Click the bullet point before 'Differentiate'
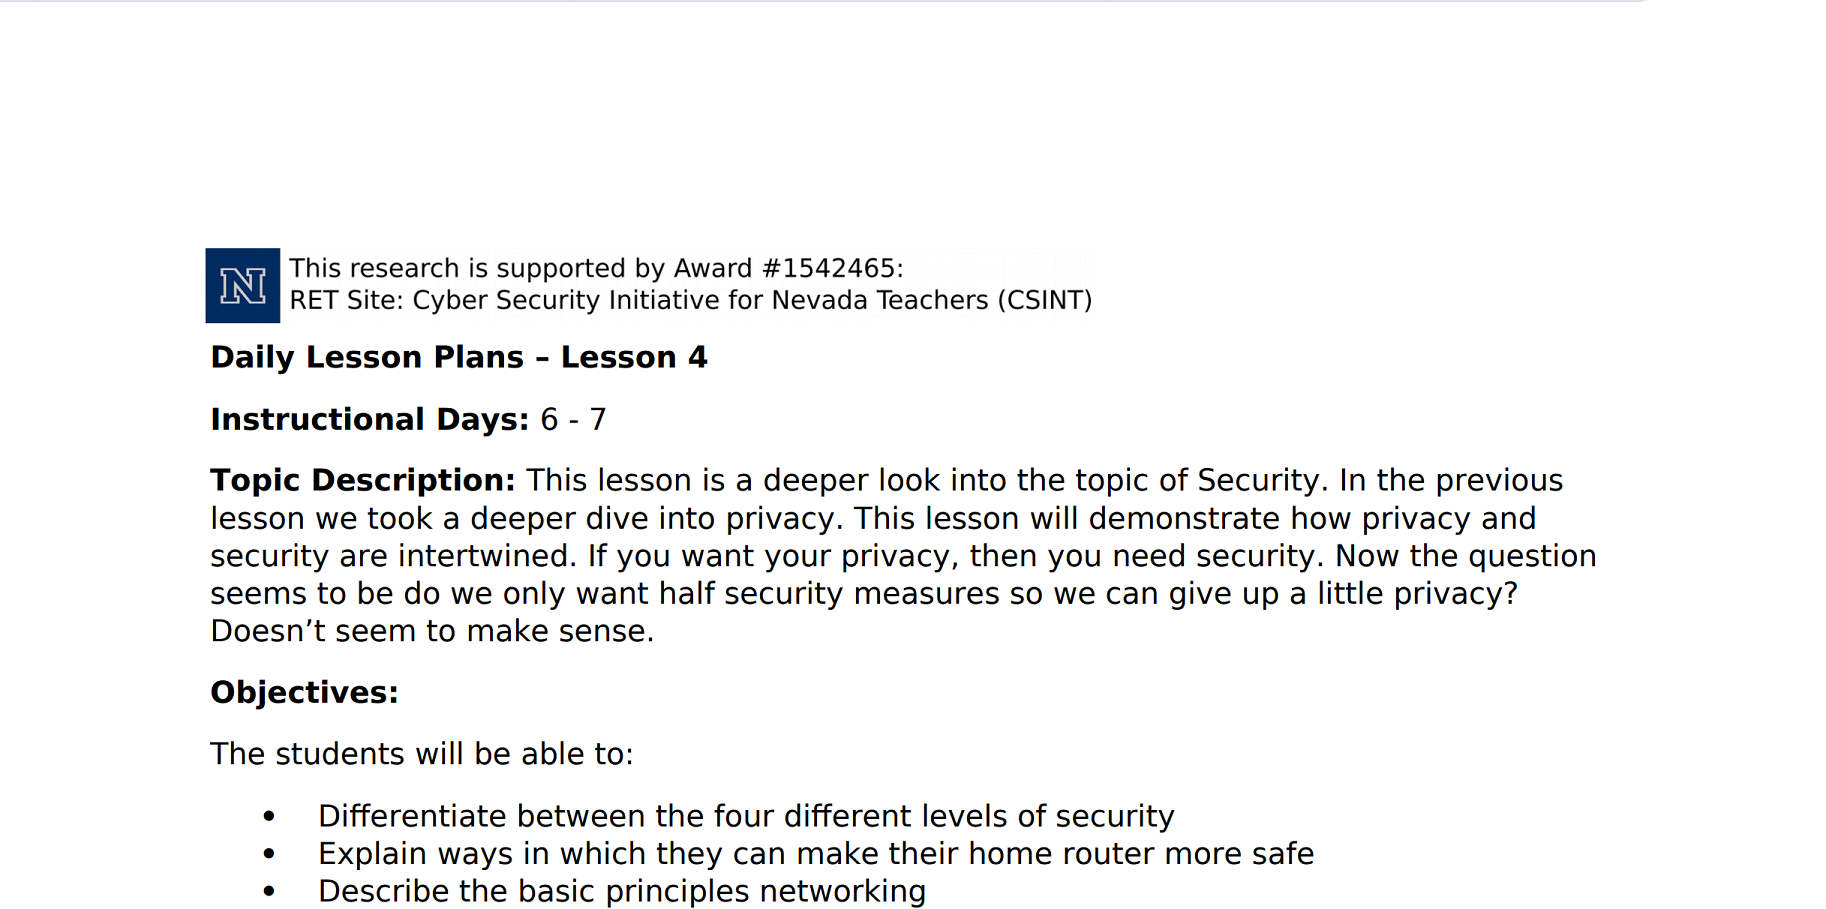This screenshot has height=909, width=1826. 269,817
